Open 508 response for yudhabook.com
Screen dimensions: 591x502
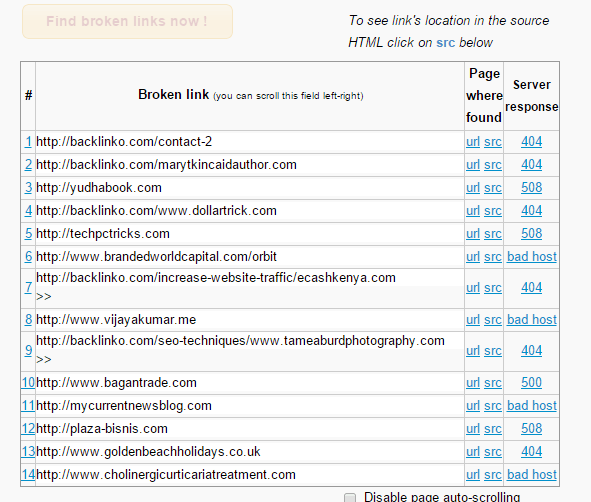[x=531, y=188]
